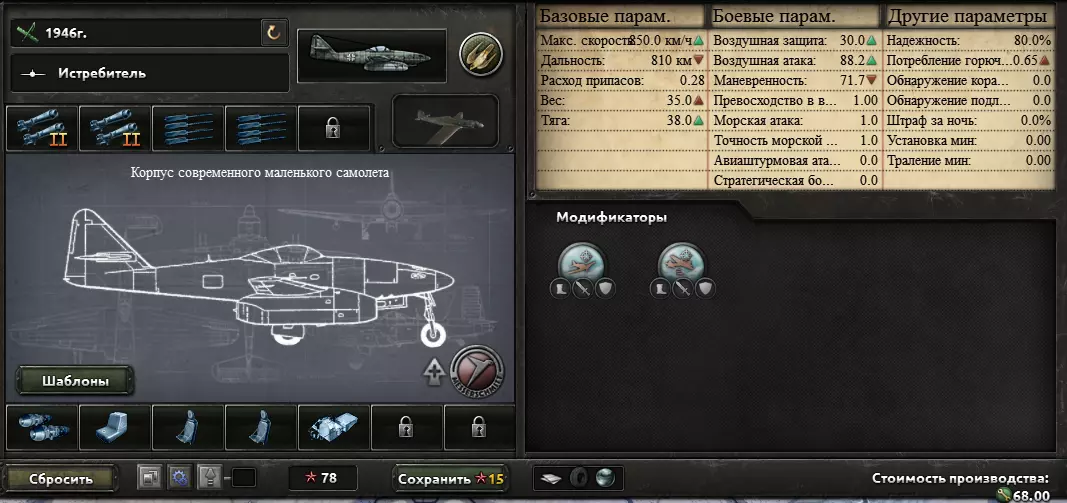Click the Сохранить button with 15 stars
1067x503 pixels.
(x=451, y=478)
